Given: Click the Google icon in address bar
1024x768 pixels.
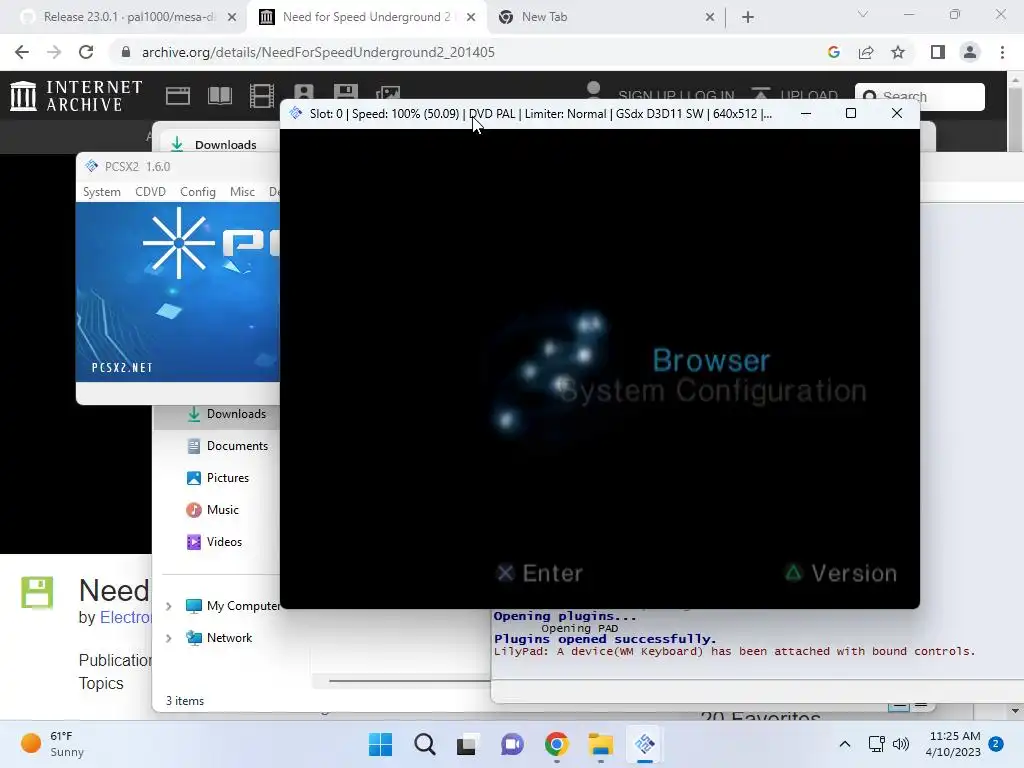Looking at the screenshot, I should pos(833,52).
